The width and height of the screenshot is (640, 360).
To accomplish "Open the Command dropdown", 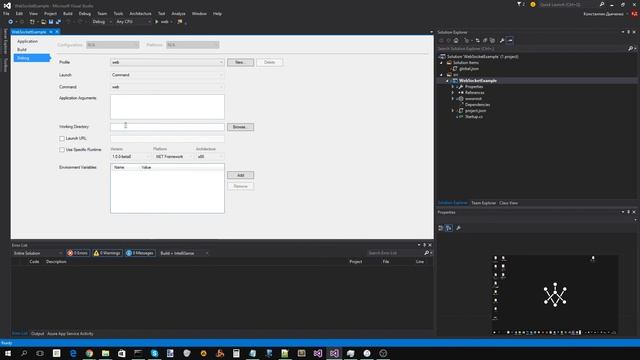I will click(x=167, y=87).
